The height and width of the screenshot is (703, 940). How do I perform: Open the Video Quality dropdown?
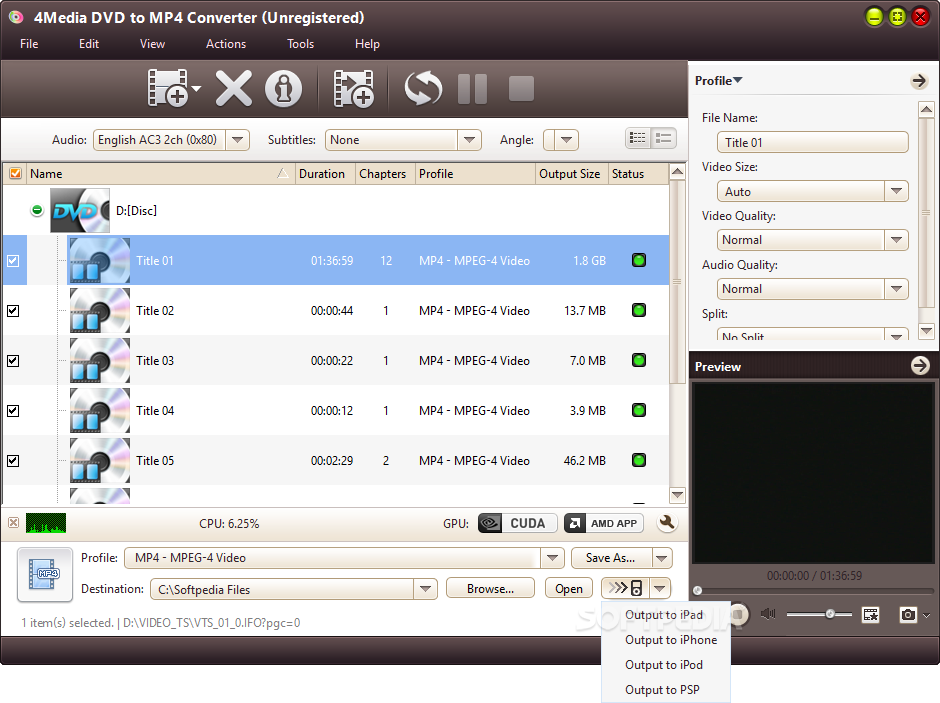[896, 240]
